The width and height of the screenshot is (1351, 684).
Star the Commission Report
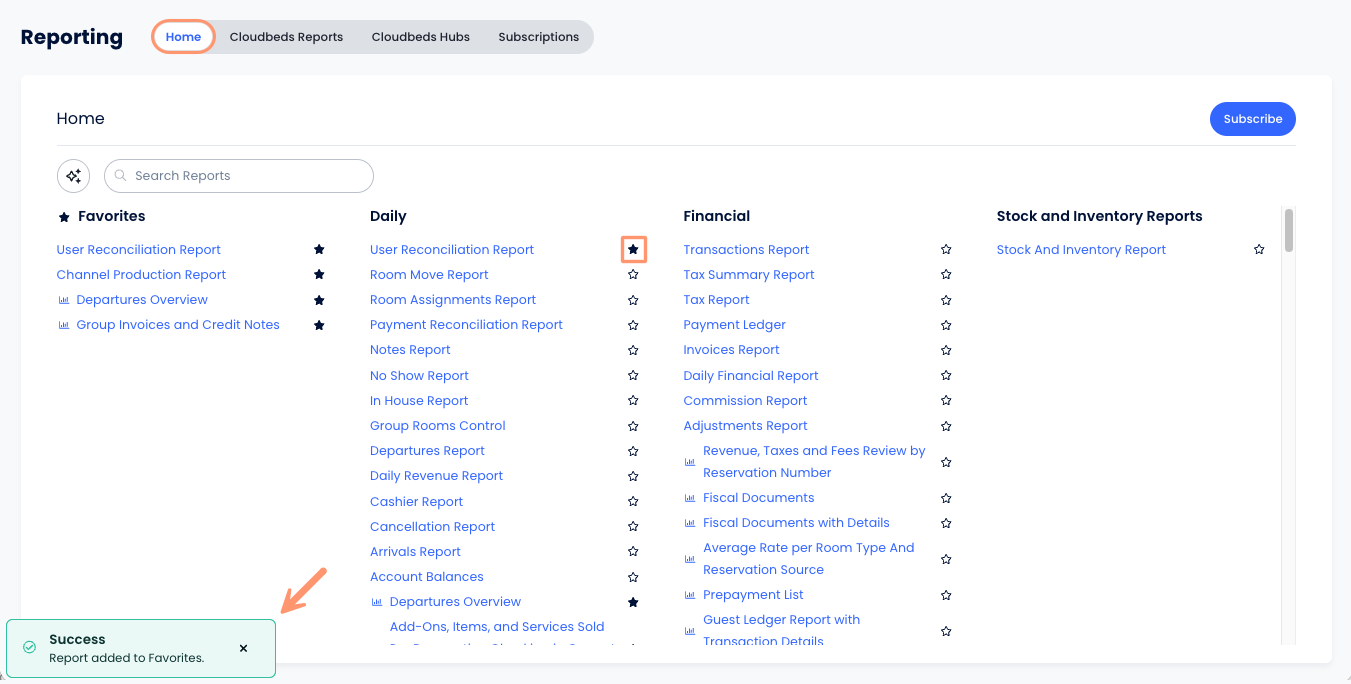[946, 401]
